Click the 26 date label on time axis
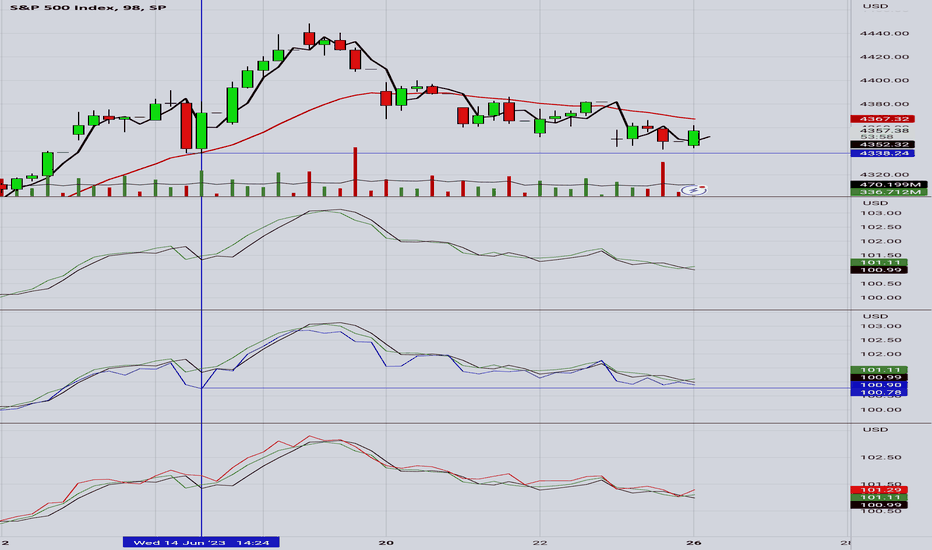Screen dimensions: 932x550 click(694, 542)
